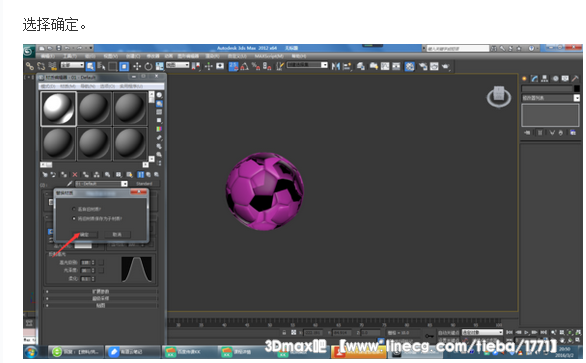586x363 pixels.
Task: Open the Align tool
Action: [347, 67]
